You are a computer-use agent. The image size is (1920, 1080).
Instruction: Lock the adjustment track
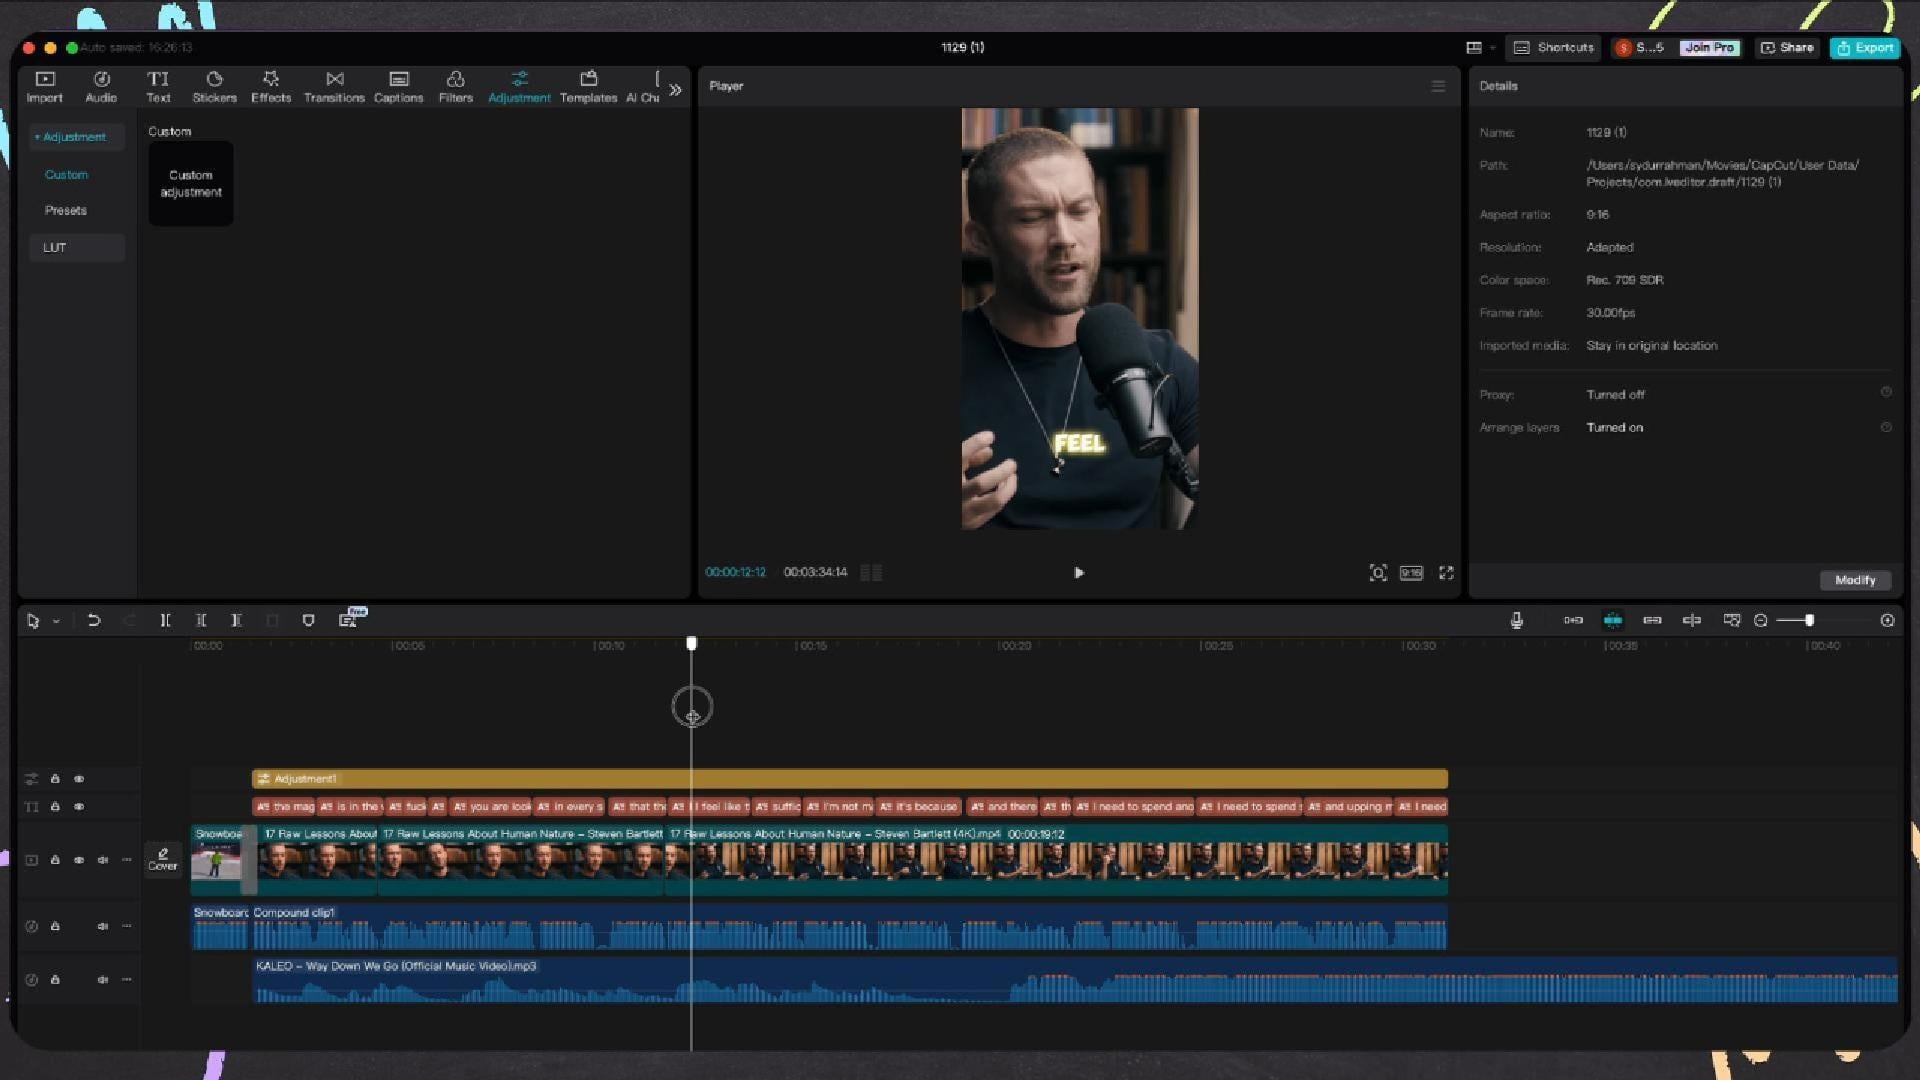[x=55, y=779]
